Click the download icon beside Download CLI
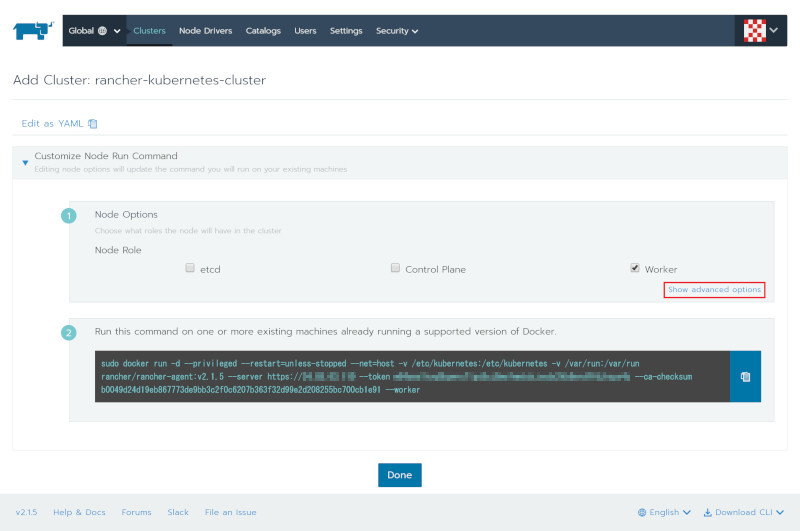This screenshot has width=800, height=531. click(x=708, y=512)
